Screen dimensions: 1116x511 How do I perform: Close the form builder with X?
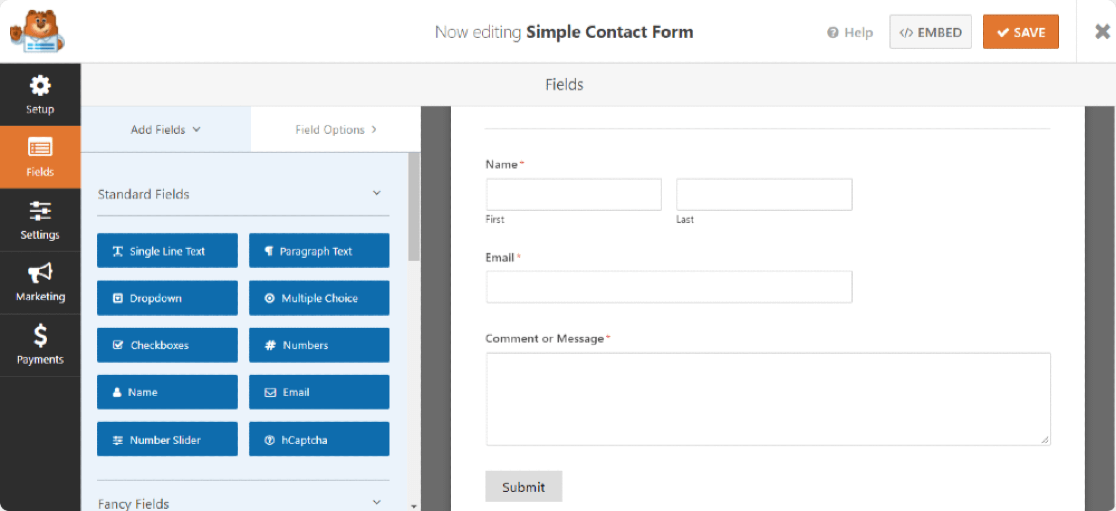pyautogui.click(x=1102, y=31)
